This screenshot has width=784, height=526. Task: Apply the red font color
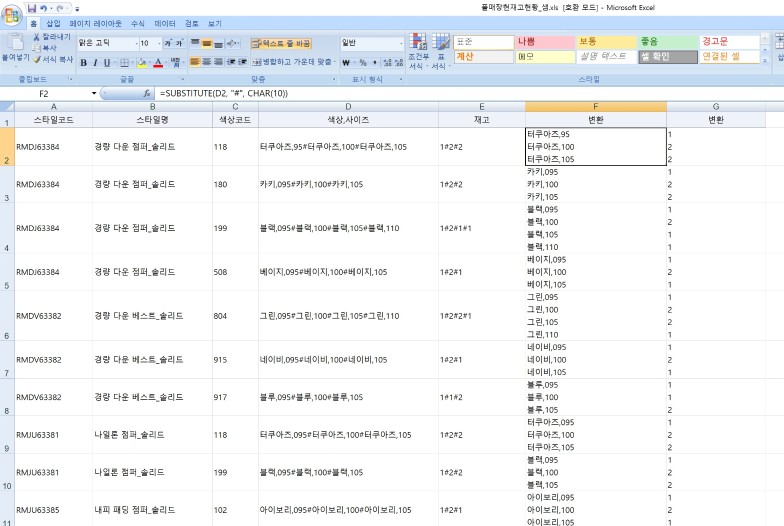[158, 62]
